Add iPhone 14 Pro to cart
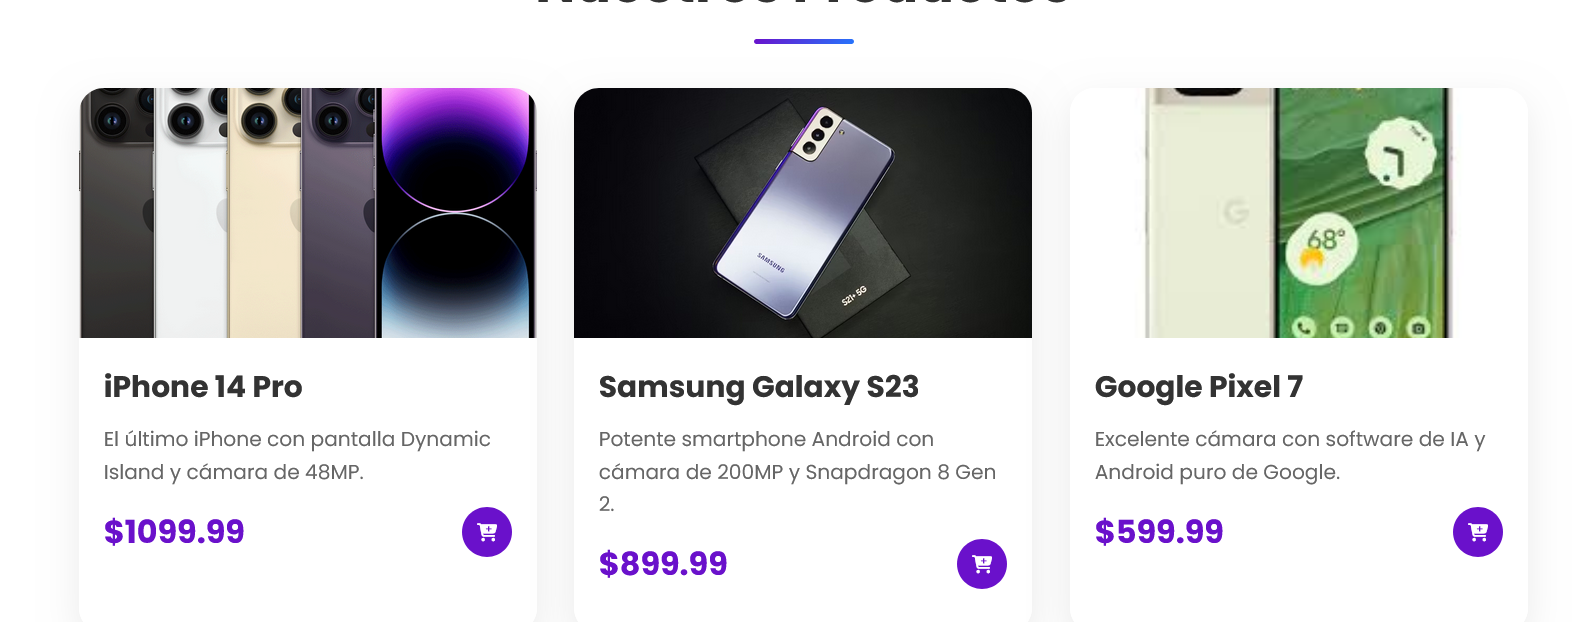Screen dimensions: 1593x622 click(487, 532)
